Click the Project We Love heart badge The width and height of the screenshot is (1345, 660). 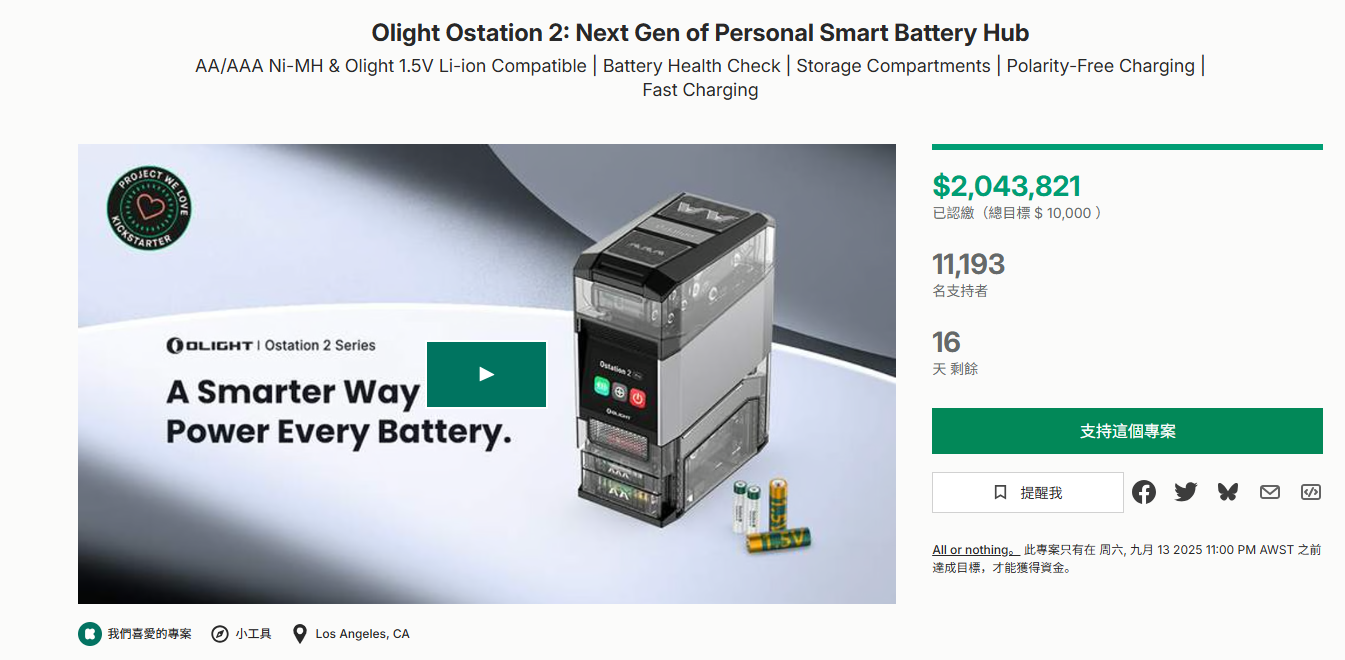click(148, 208)
